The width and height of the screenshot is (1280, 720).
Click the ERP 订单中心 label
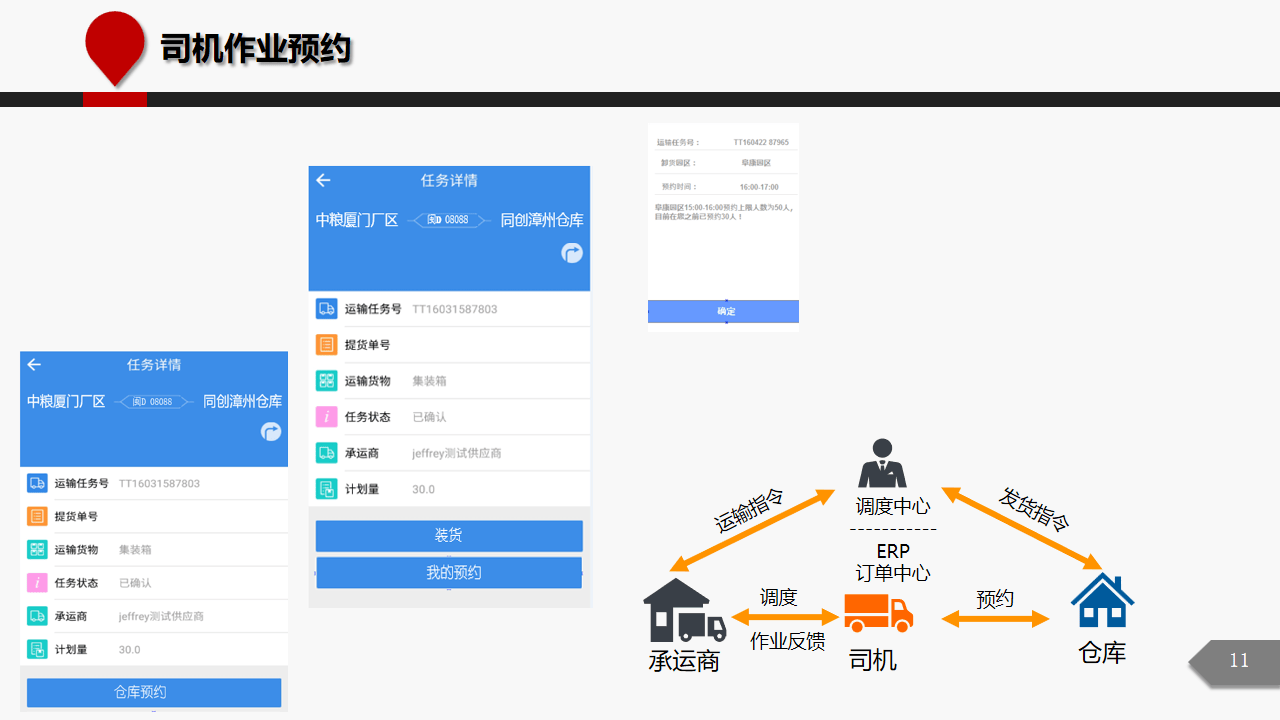[x=893, y=562]
